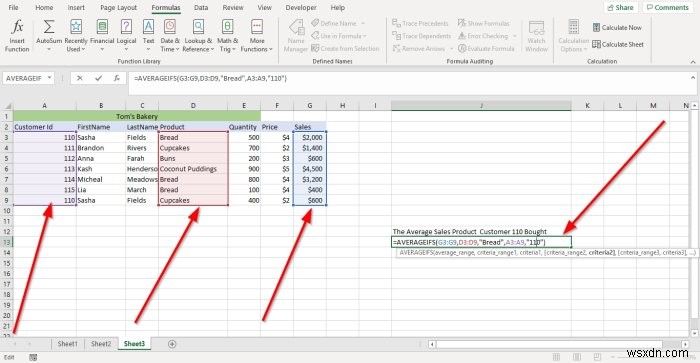Open the File tab
The height and width of the screenshot is (363, 700).
coord(13,8)
